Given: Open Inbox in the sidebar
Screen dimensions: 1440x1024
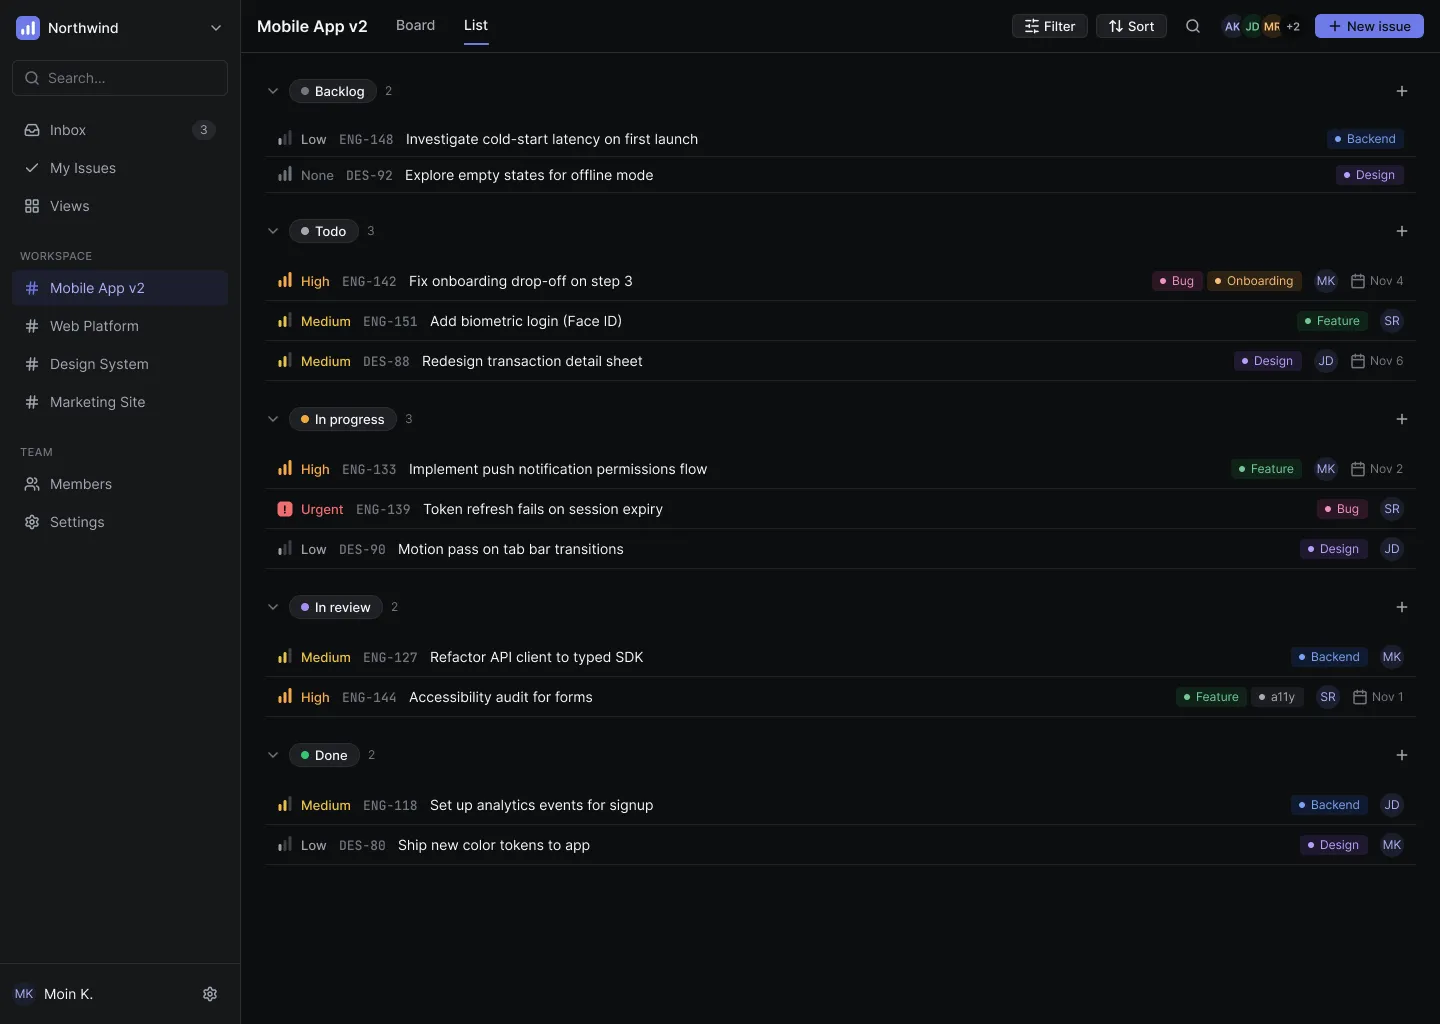Looking at the screenshot, I should (x=120, y=130).
